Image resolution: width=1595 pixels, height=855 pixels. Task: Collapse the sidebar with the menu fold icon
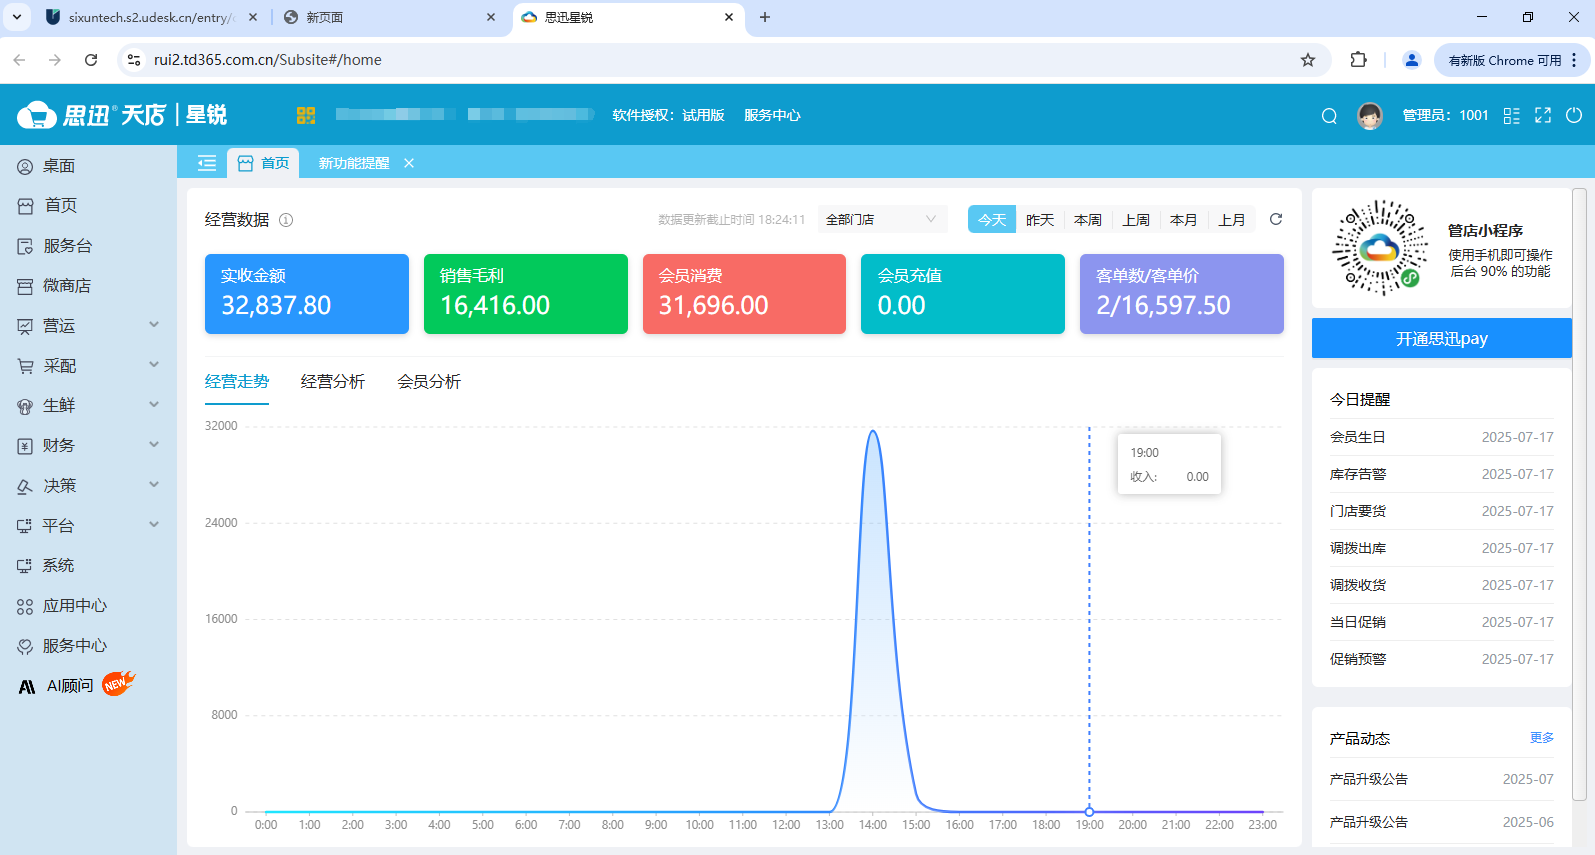pyautogui.click(x=207, y=163)
